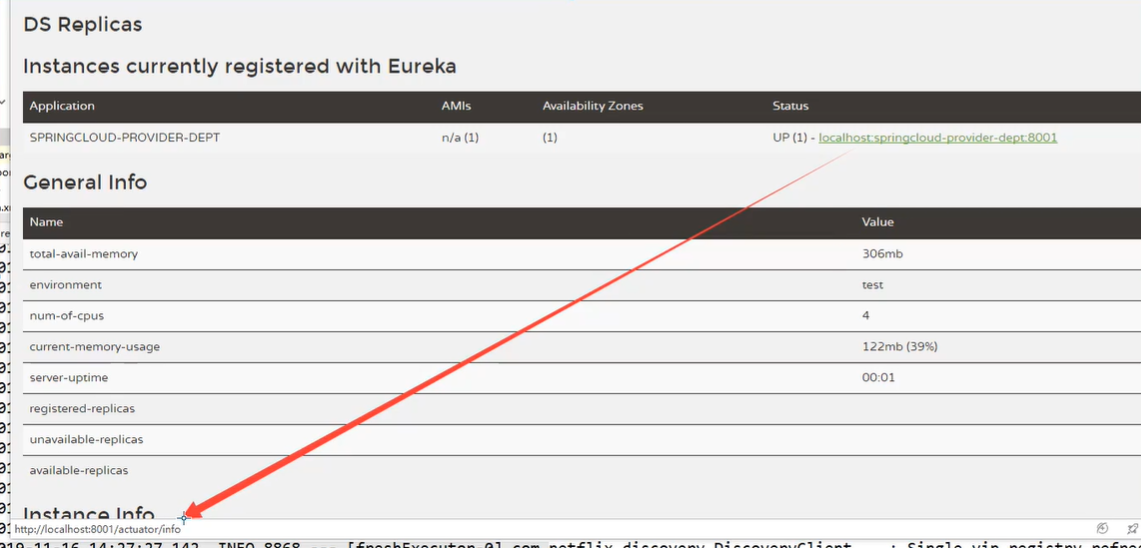Image resolution: width=1141 pixels, height=548 pixels.
Task: Click the Value column header in General Info
Action: 878,222
